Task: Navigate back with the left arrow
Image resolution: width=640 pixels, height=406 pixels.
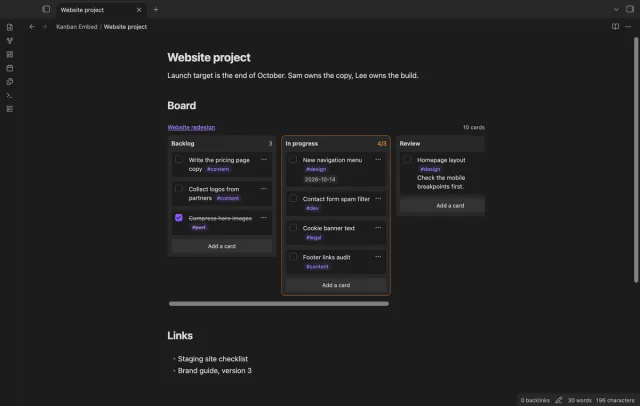Action: tap(32, 27)
